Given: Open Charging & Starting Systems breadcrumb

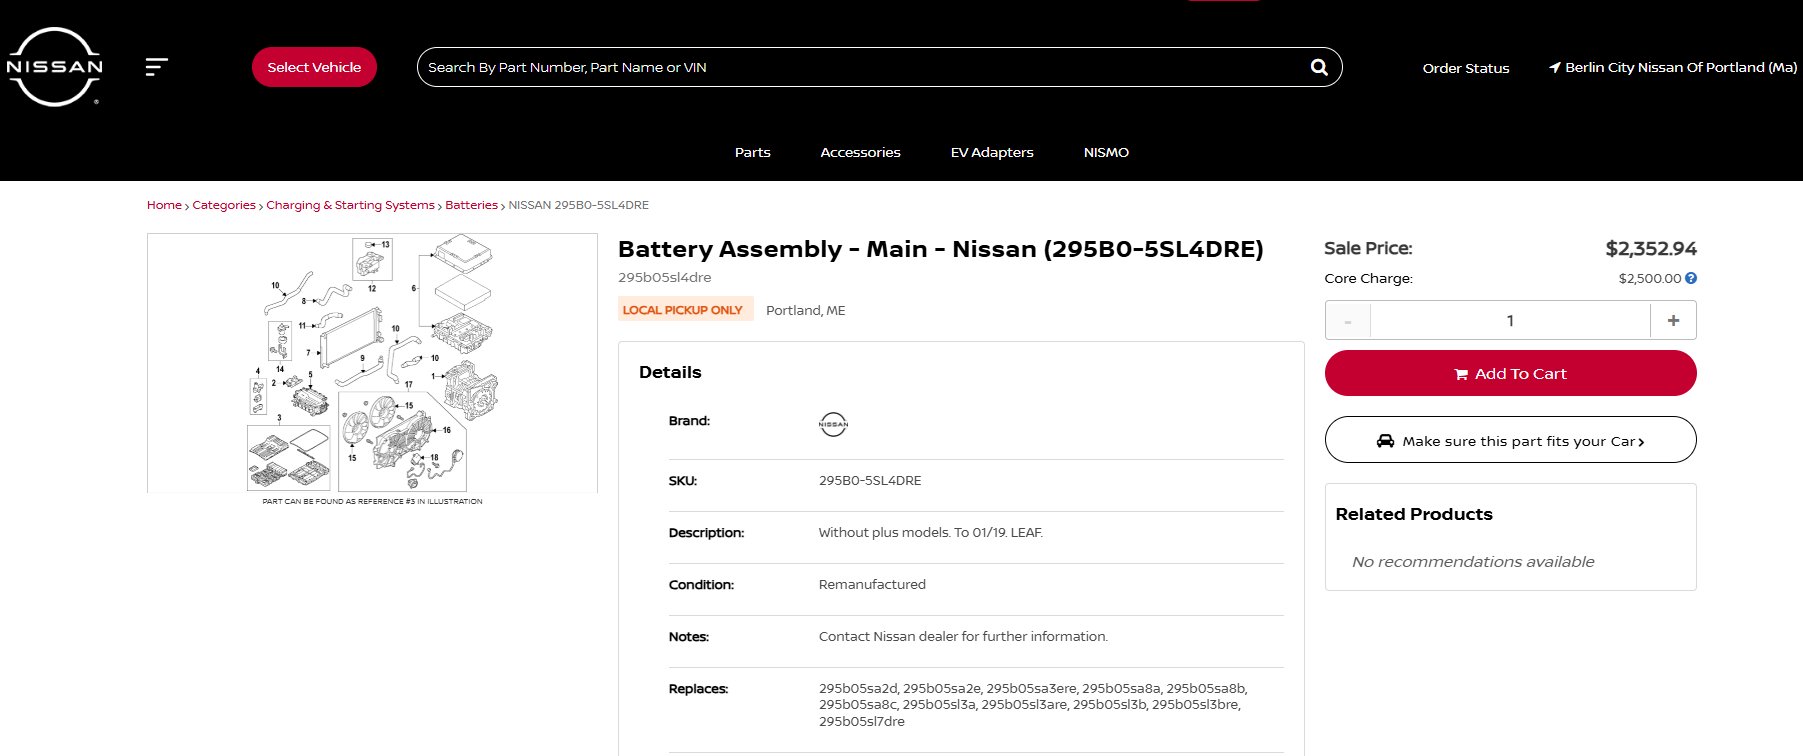Looking at the screenshot, I should [350, 205].
